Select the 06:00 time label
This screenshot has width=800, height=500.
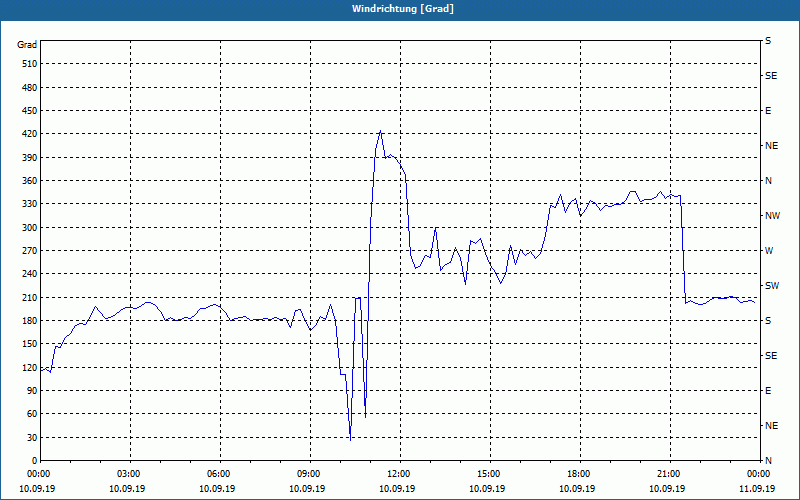coord(217,474)
